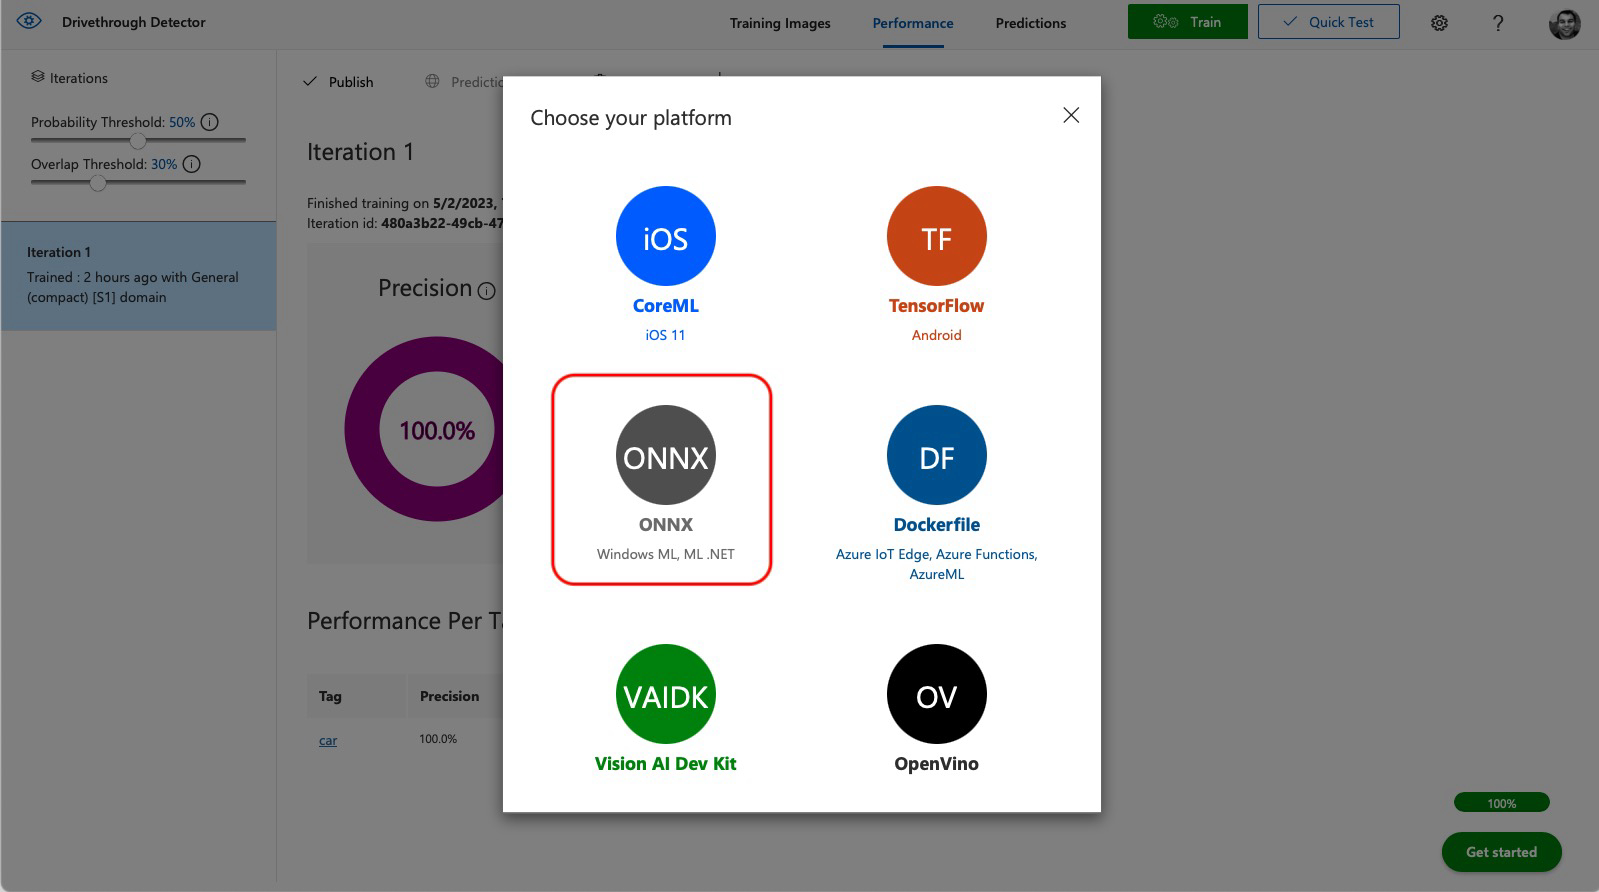Open the settings gear icon
This screenshot has height=892, width=1599.
pos(1439,23)
